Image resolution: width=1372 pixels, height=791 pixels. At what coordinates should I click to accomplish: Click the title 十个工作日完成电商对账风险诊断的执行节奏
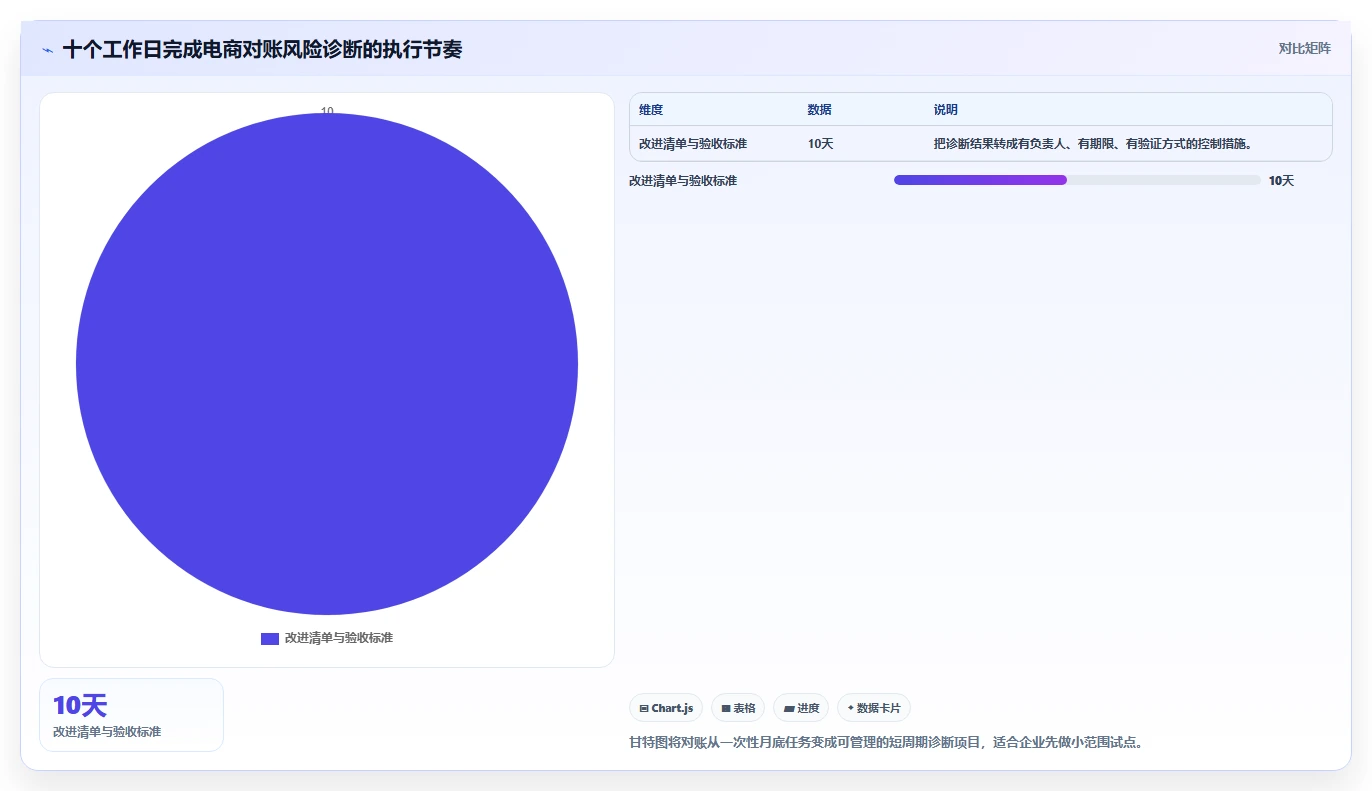pyautogui.click(x=262, y=50)
